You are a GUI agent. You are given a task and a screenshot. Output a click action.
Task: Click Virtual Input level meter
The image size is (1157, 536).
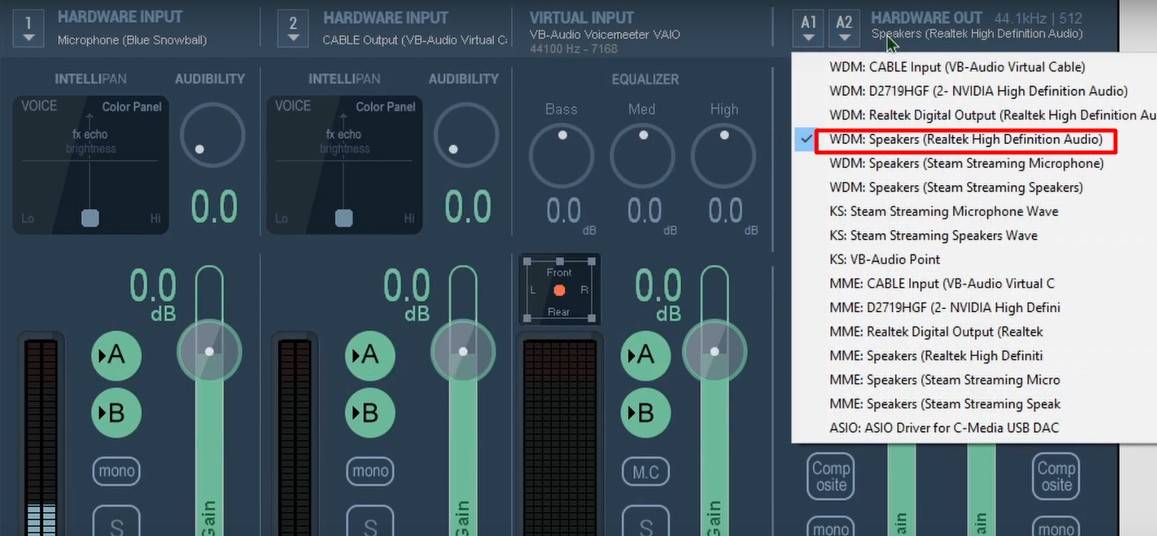pyautogui.click(x=560, y=433)
